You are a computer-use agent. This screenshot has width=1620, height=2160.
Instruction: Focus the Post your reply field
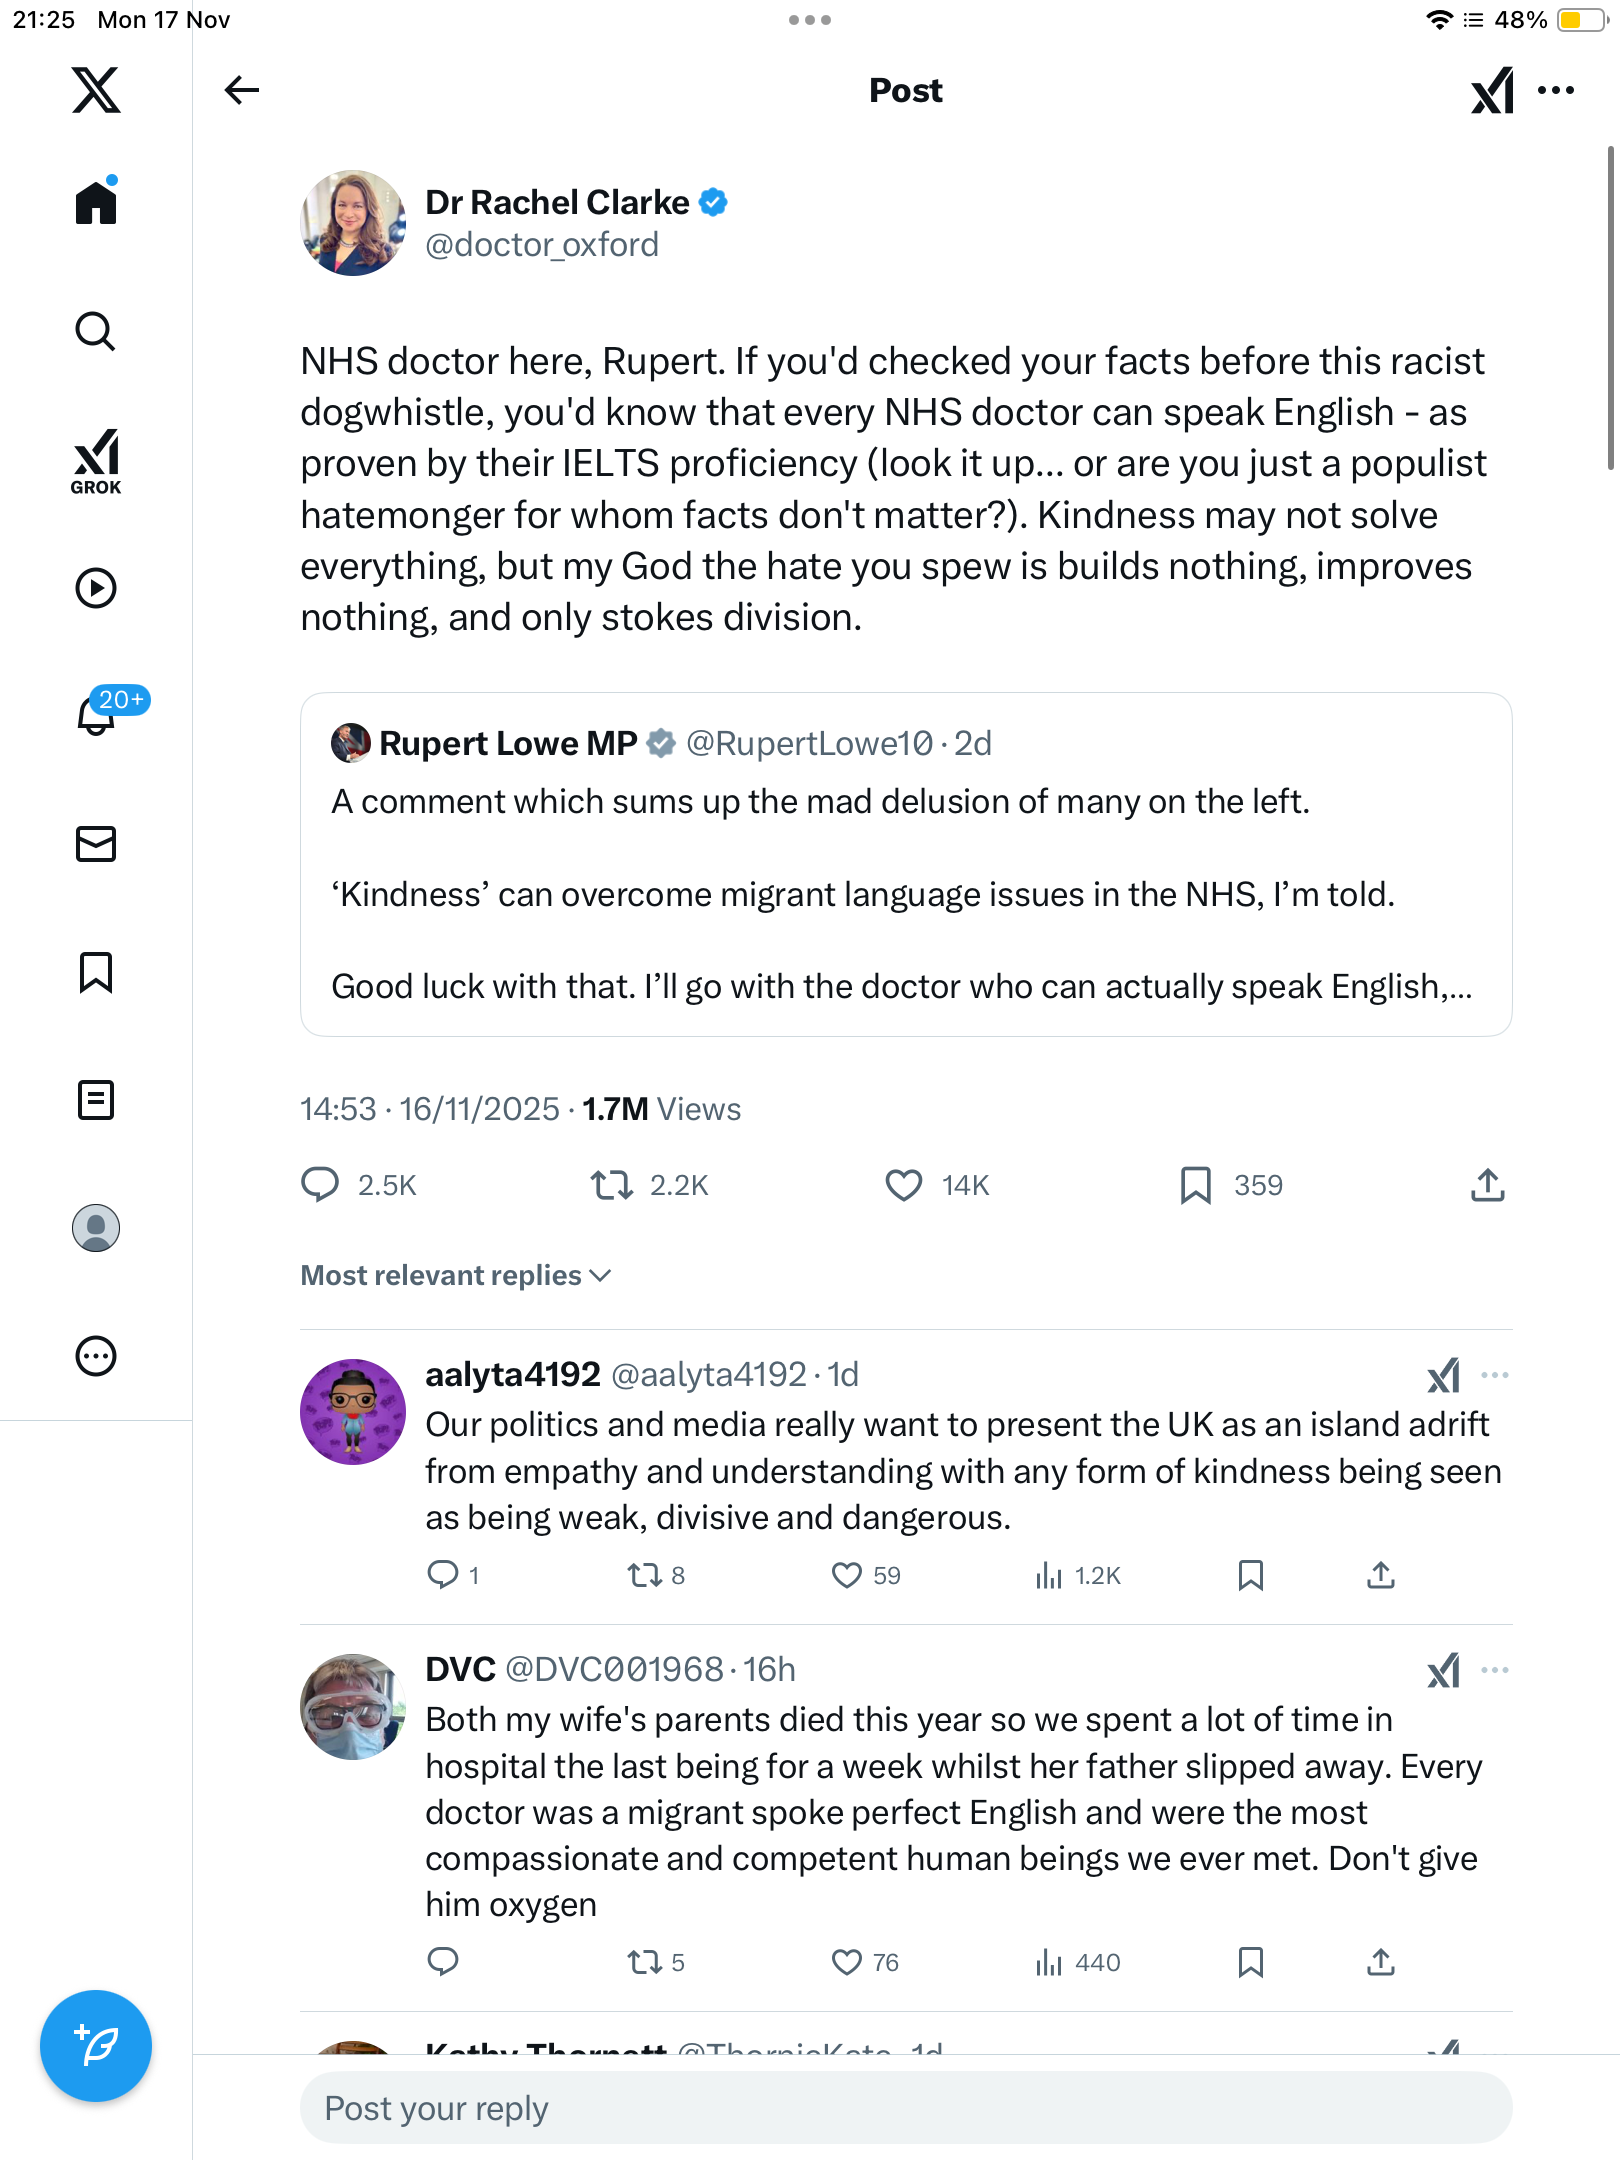(906, 2108)
